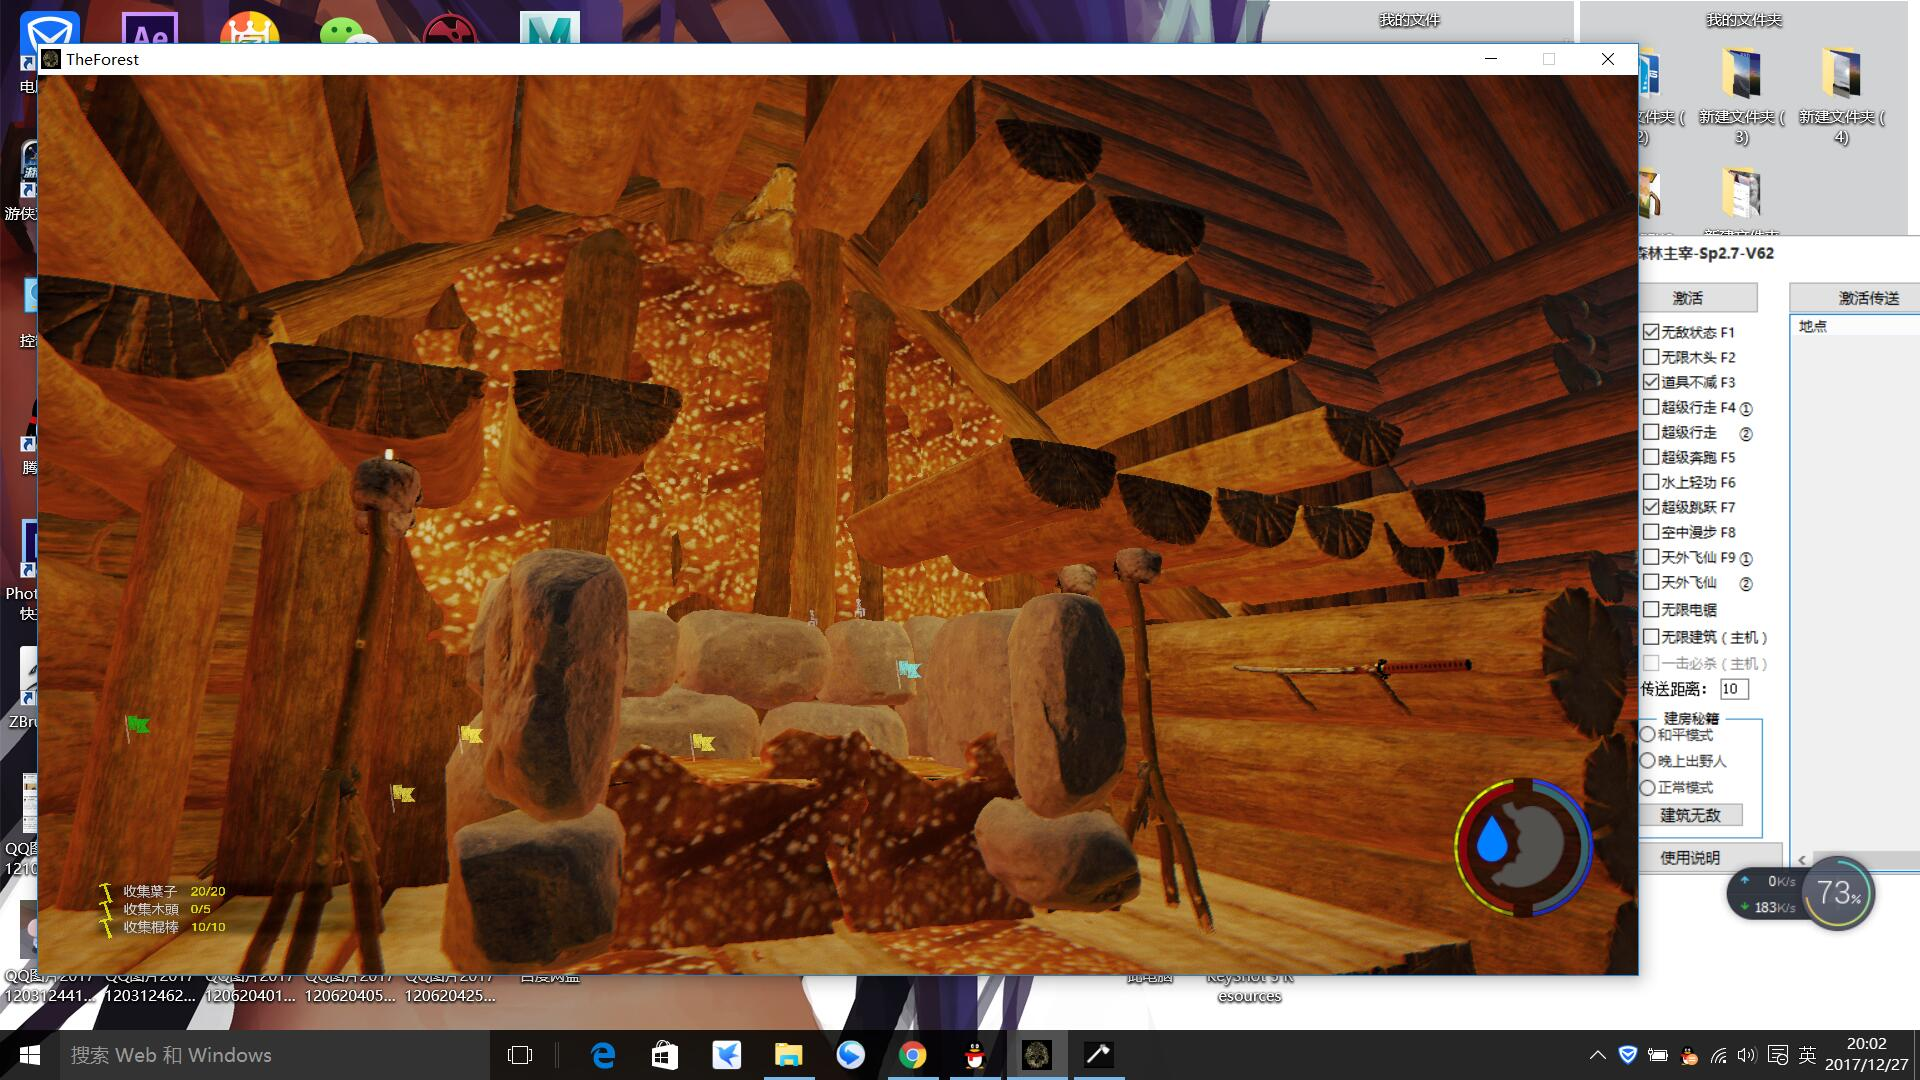Open volume speaker tray icon
Image resolution: width=1920 pixels, height=1080 pixels.
point(1747,1055)
